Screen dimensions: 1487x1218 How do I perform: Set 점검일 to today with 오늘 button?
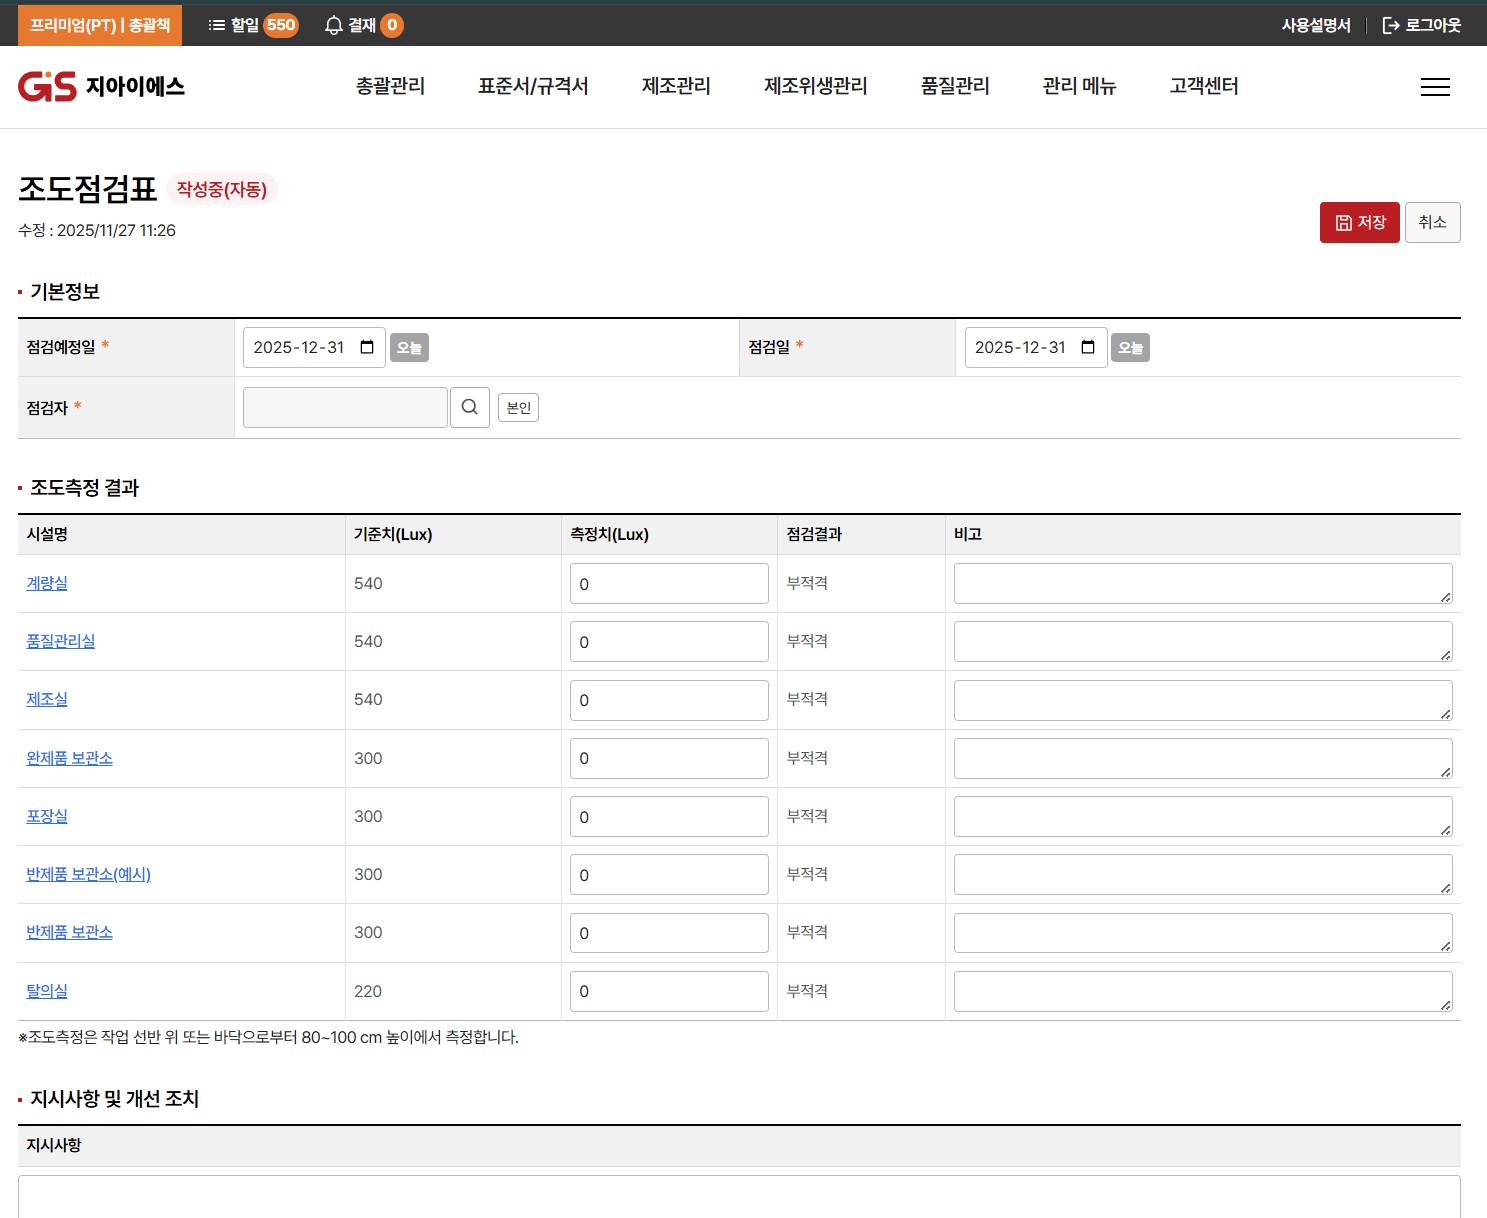[x=1130, y=348]
